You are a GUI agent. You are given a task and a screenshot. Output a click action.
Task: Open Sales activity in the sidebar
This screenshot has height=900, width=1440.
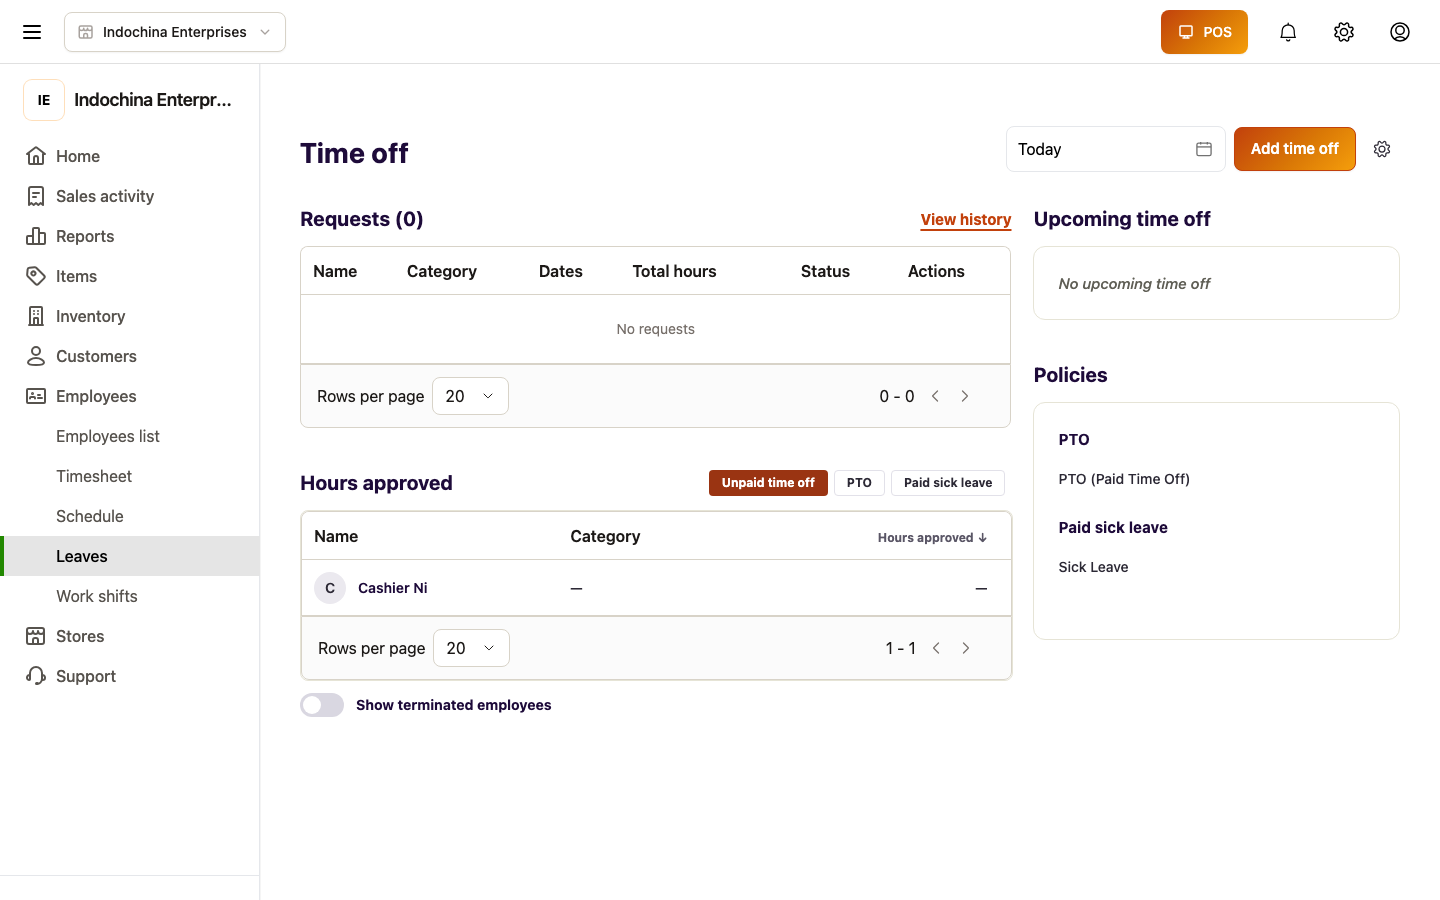point(130,196)
